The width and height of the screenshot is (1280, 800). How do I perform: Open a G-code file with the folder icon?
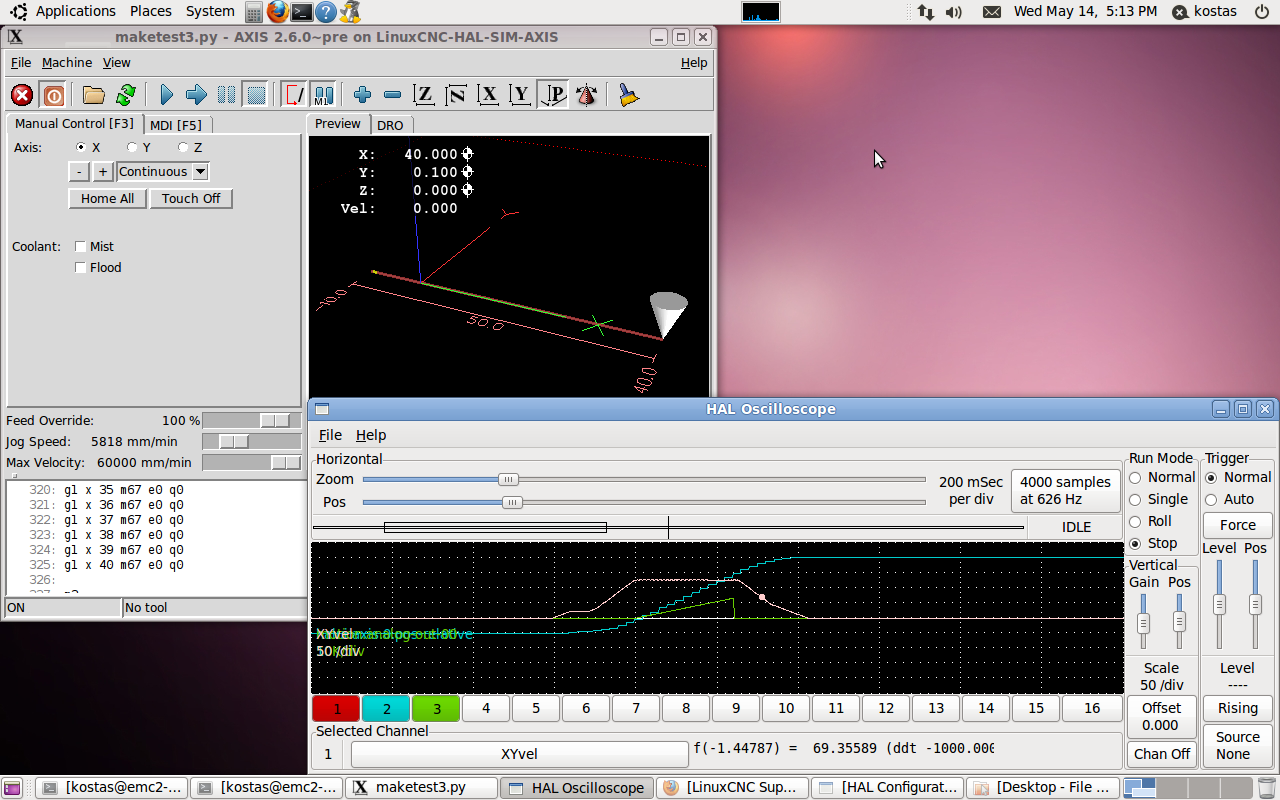click(x=94, y=95)
